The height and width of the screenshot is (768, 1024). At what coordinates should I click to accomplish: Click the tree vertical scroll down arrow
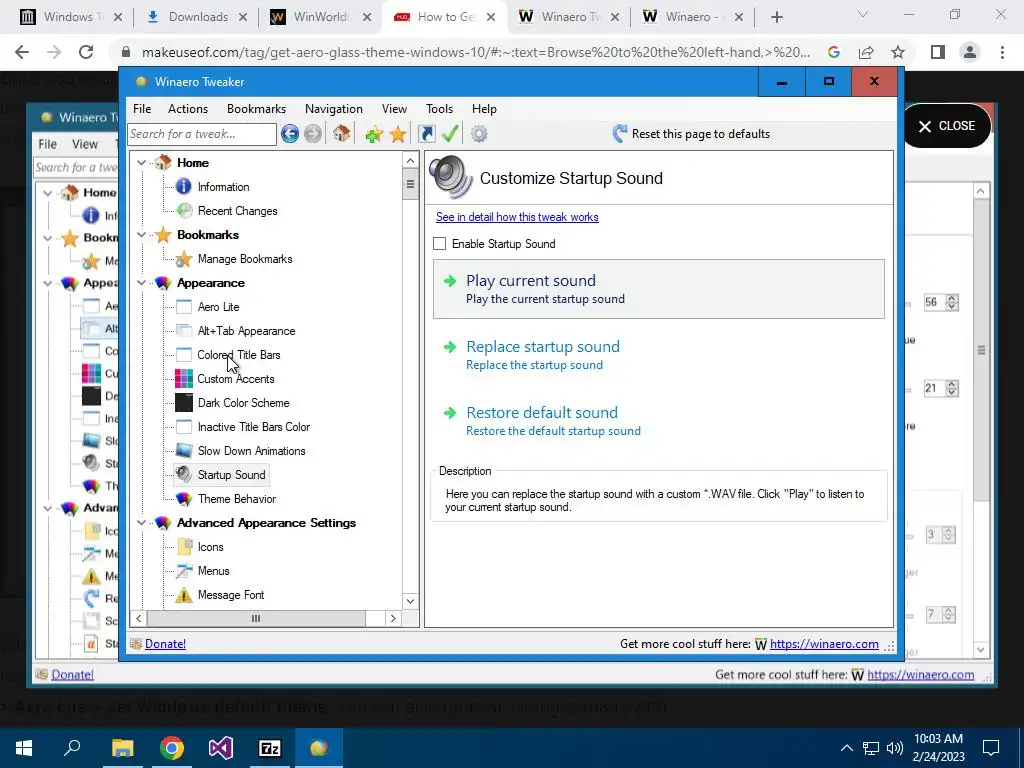coord(410,601)
